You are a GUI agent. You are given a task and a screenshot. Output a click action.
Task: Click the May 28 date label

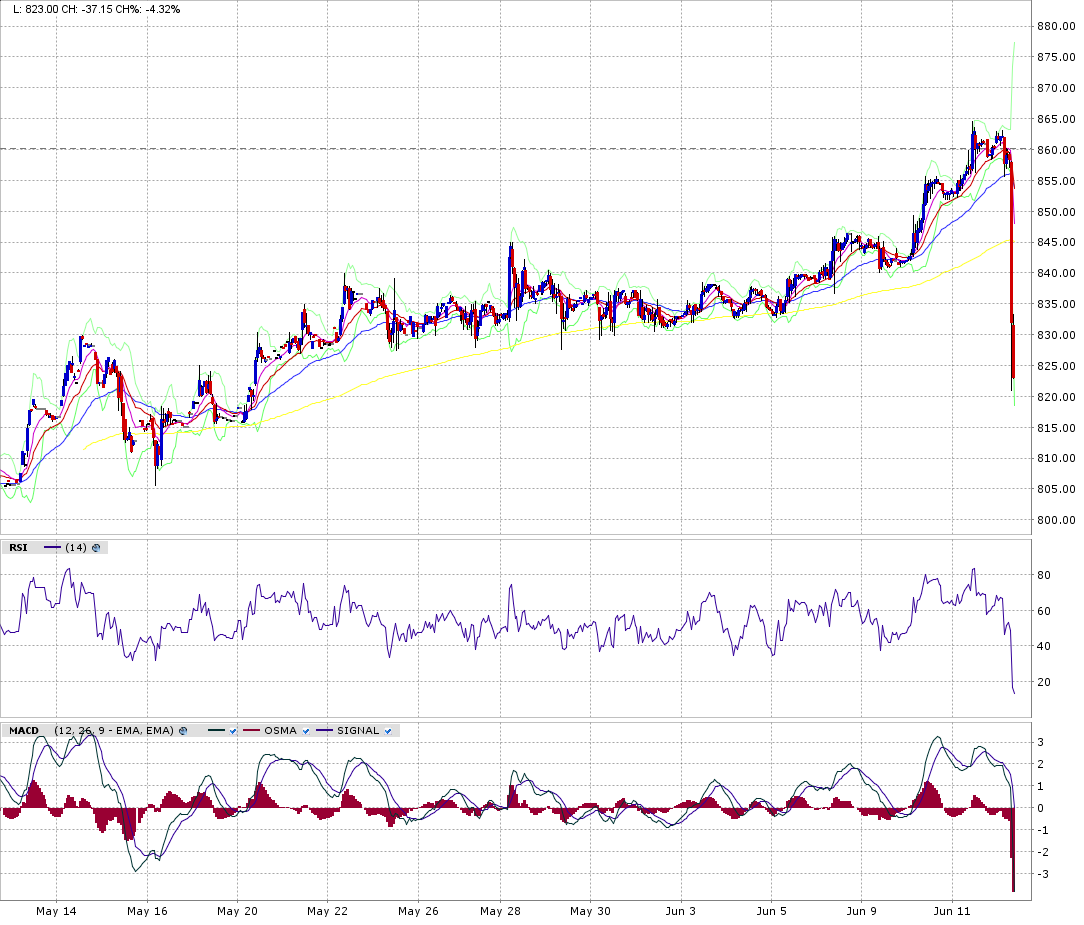(500, 911)
